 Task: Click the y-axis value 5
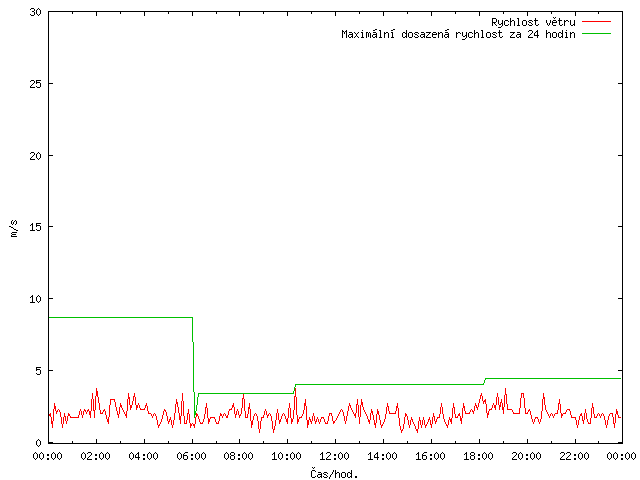click(38, 371)
